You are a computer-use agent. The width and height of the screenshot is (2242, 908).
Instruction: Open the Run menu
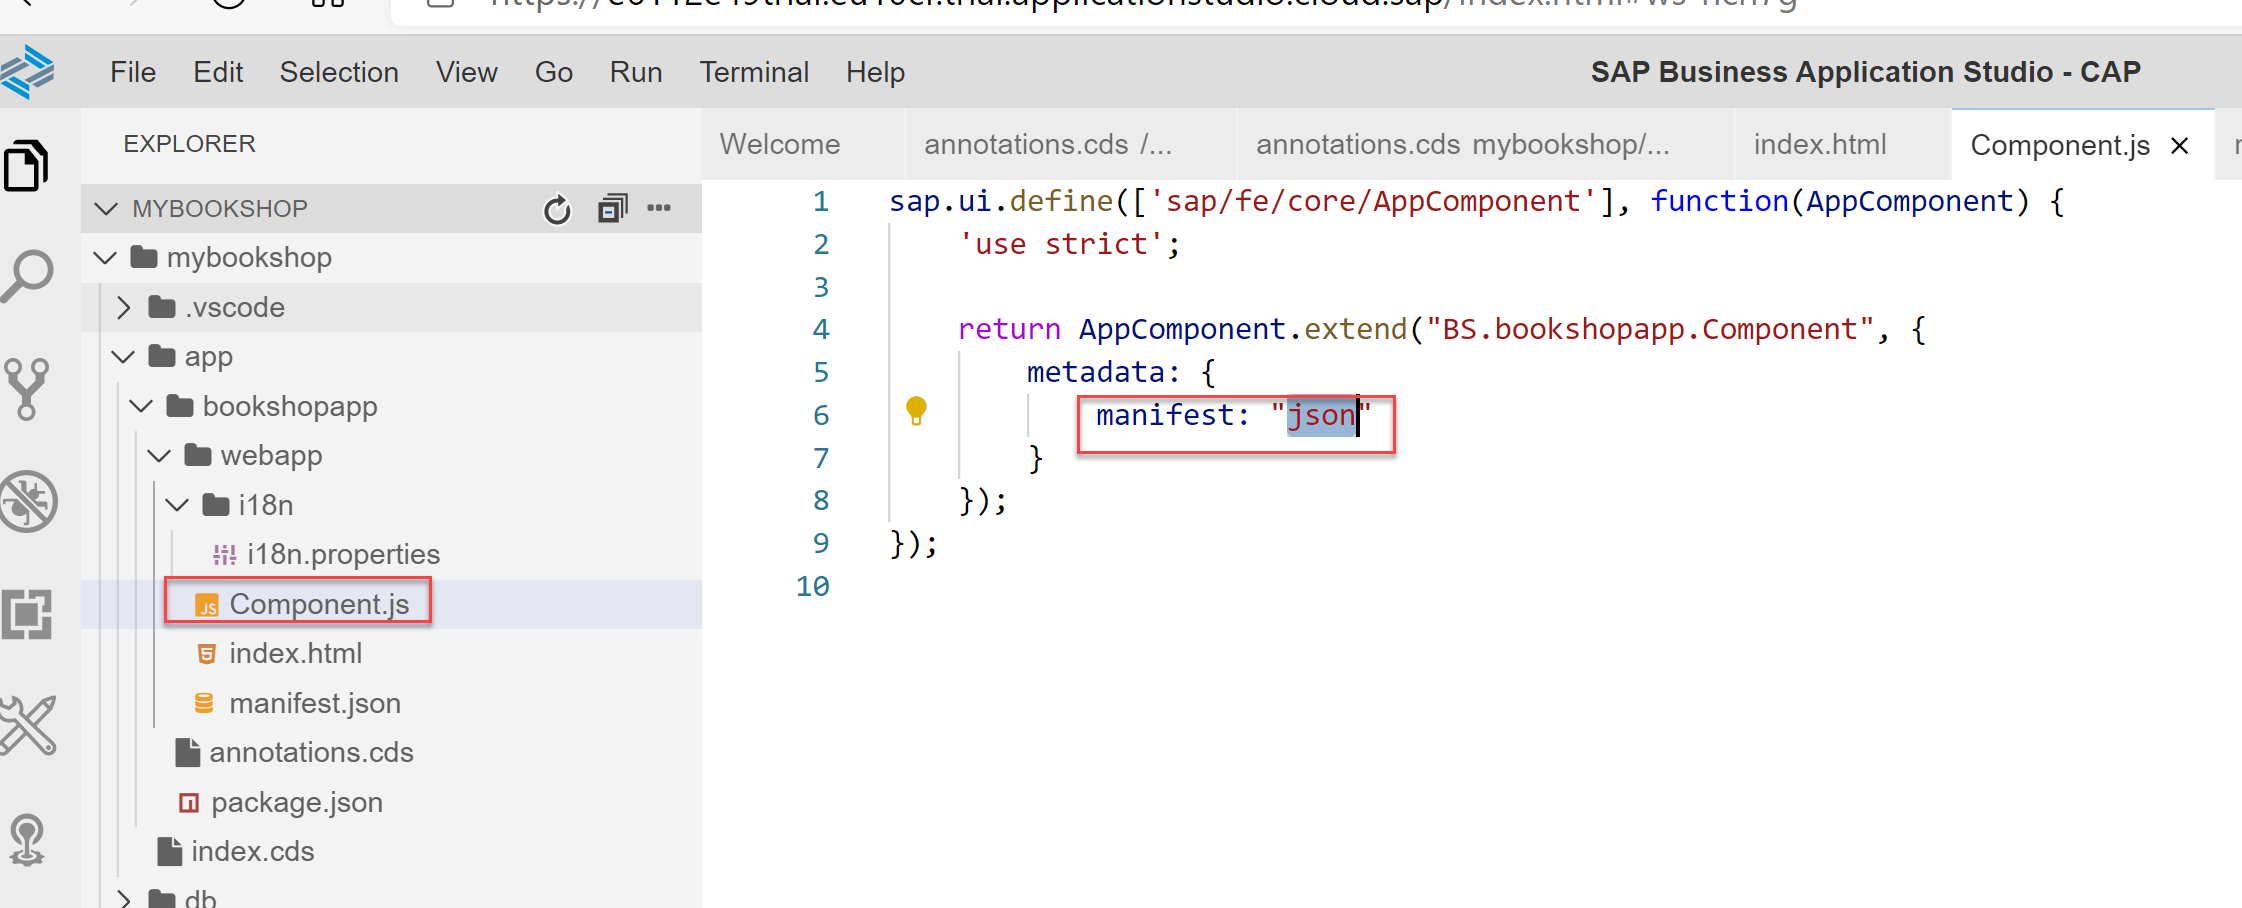[636, 72]
